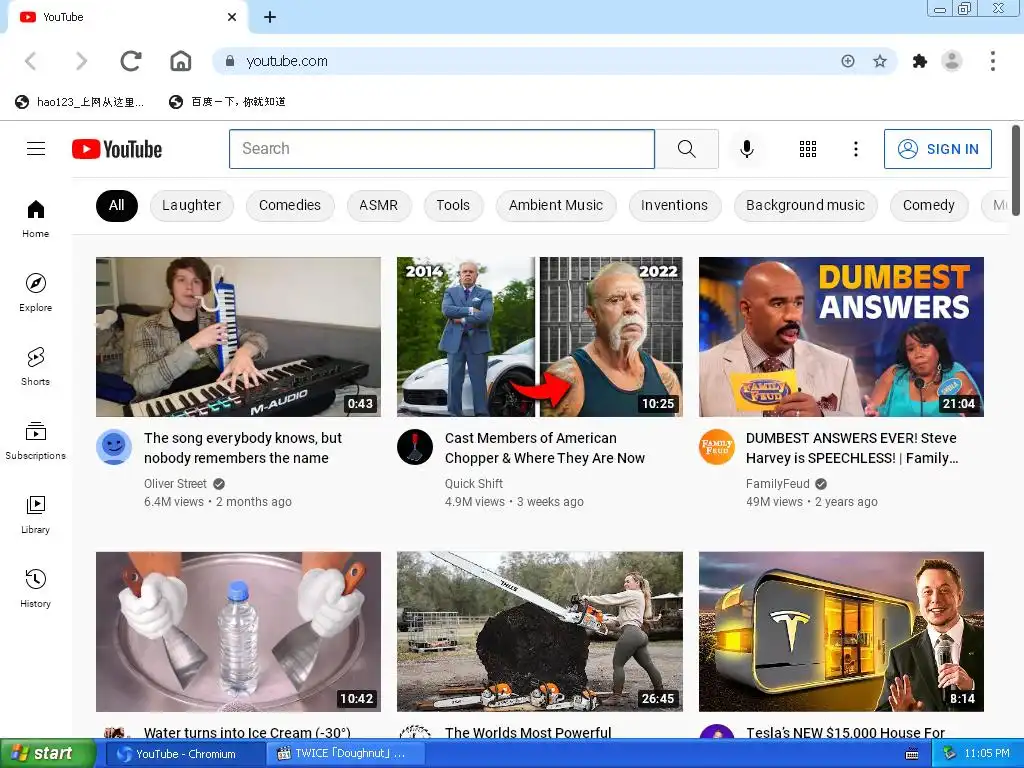The width and height of the screenshot is (1024, 768).
Task: Select the Comedies filter chip
Action: [290, 206]
